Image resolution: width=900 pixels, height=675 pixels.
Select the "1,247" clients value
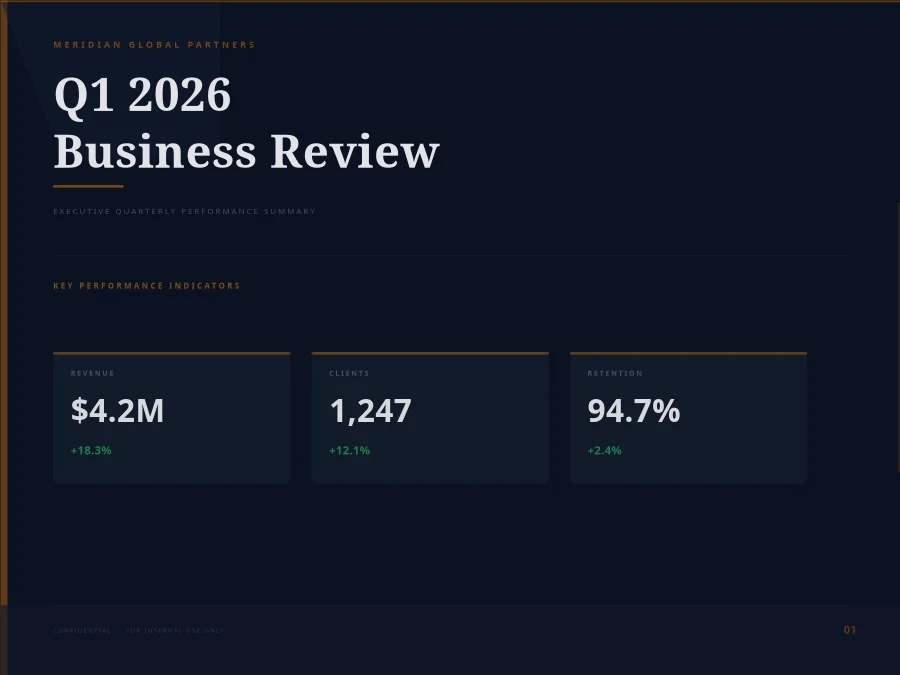click(x=370, y=411)
